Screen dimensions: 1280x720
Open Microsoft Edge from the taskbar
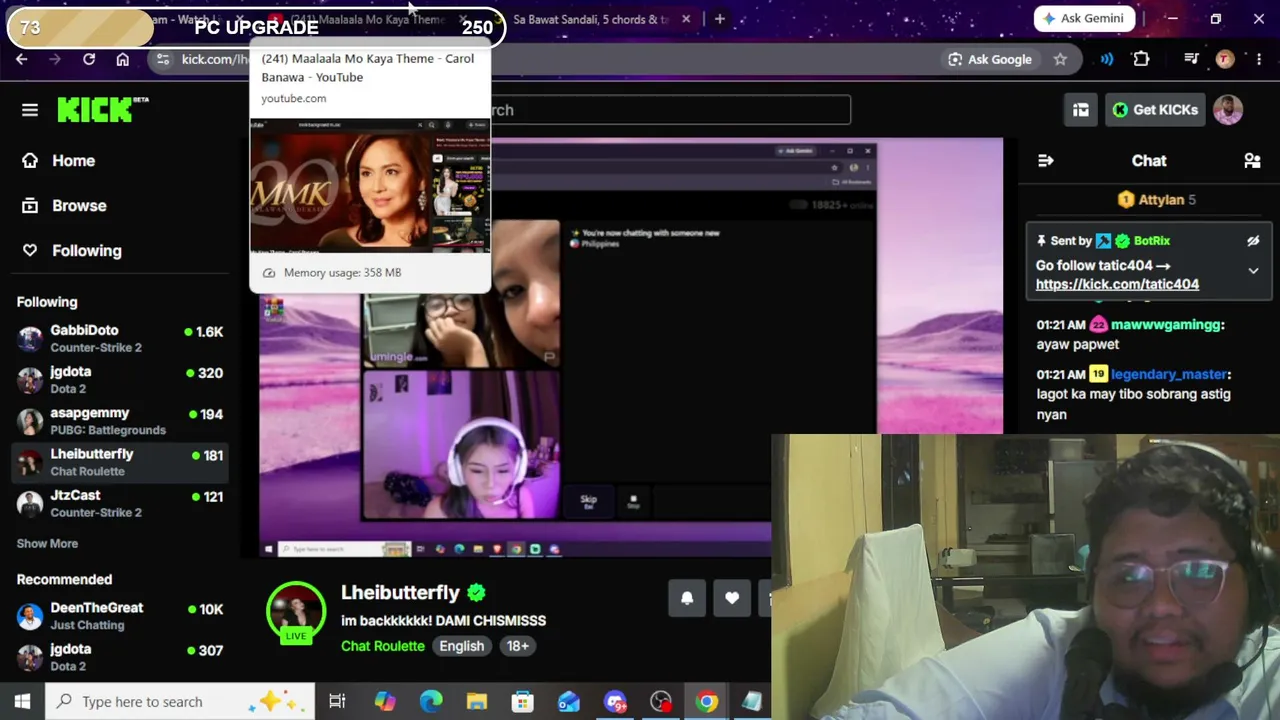pyautogui.click(x=431, y=702)
